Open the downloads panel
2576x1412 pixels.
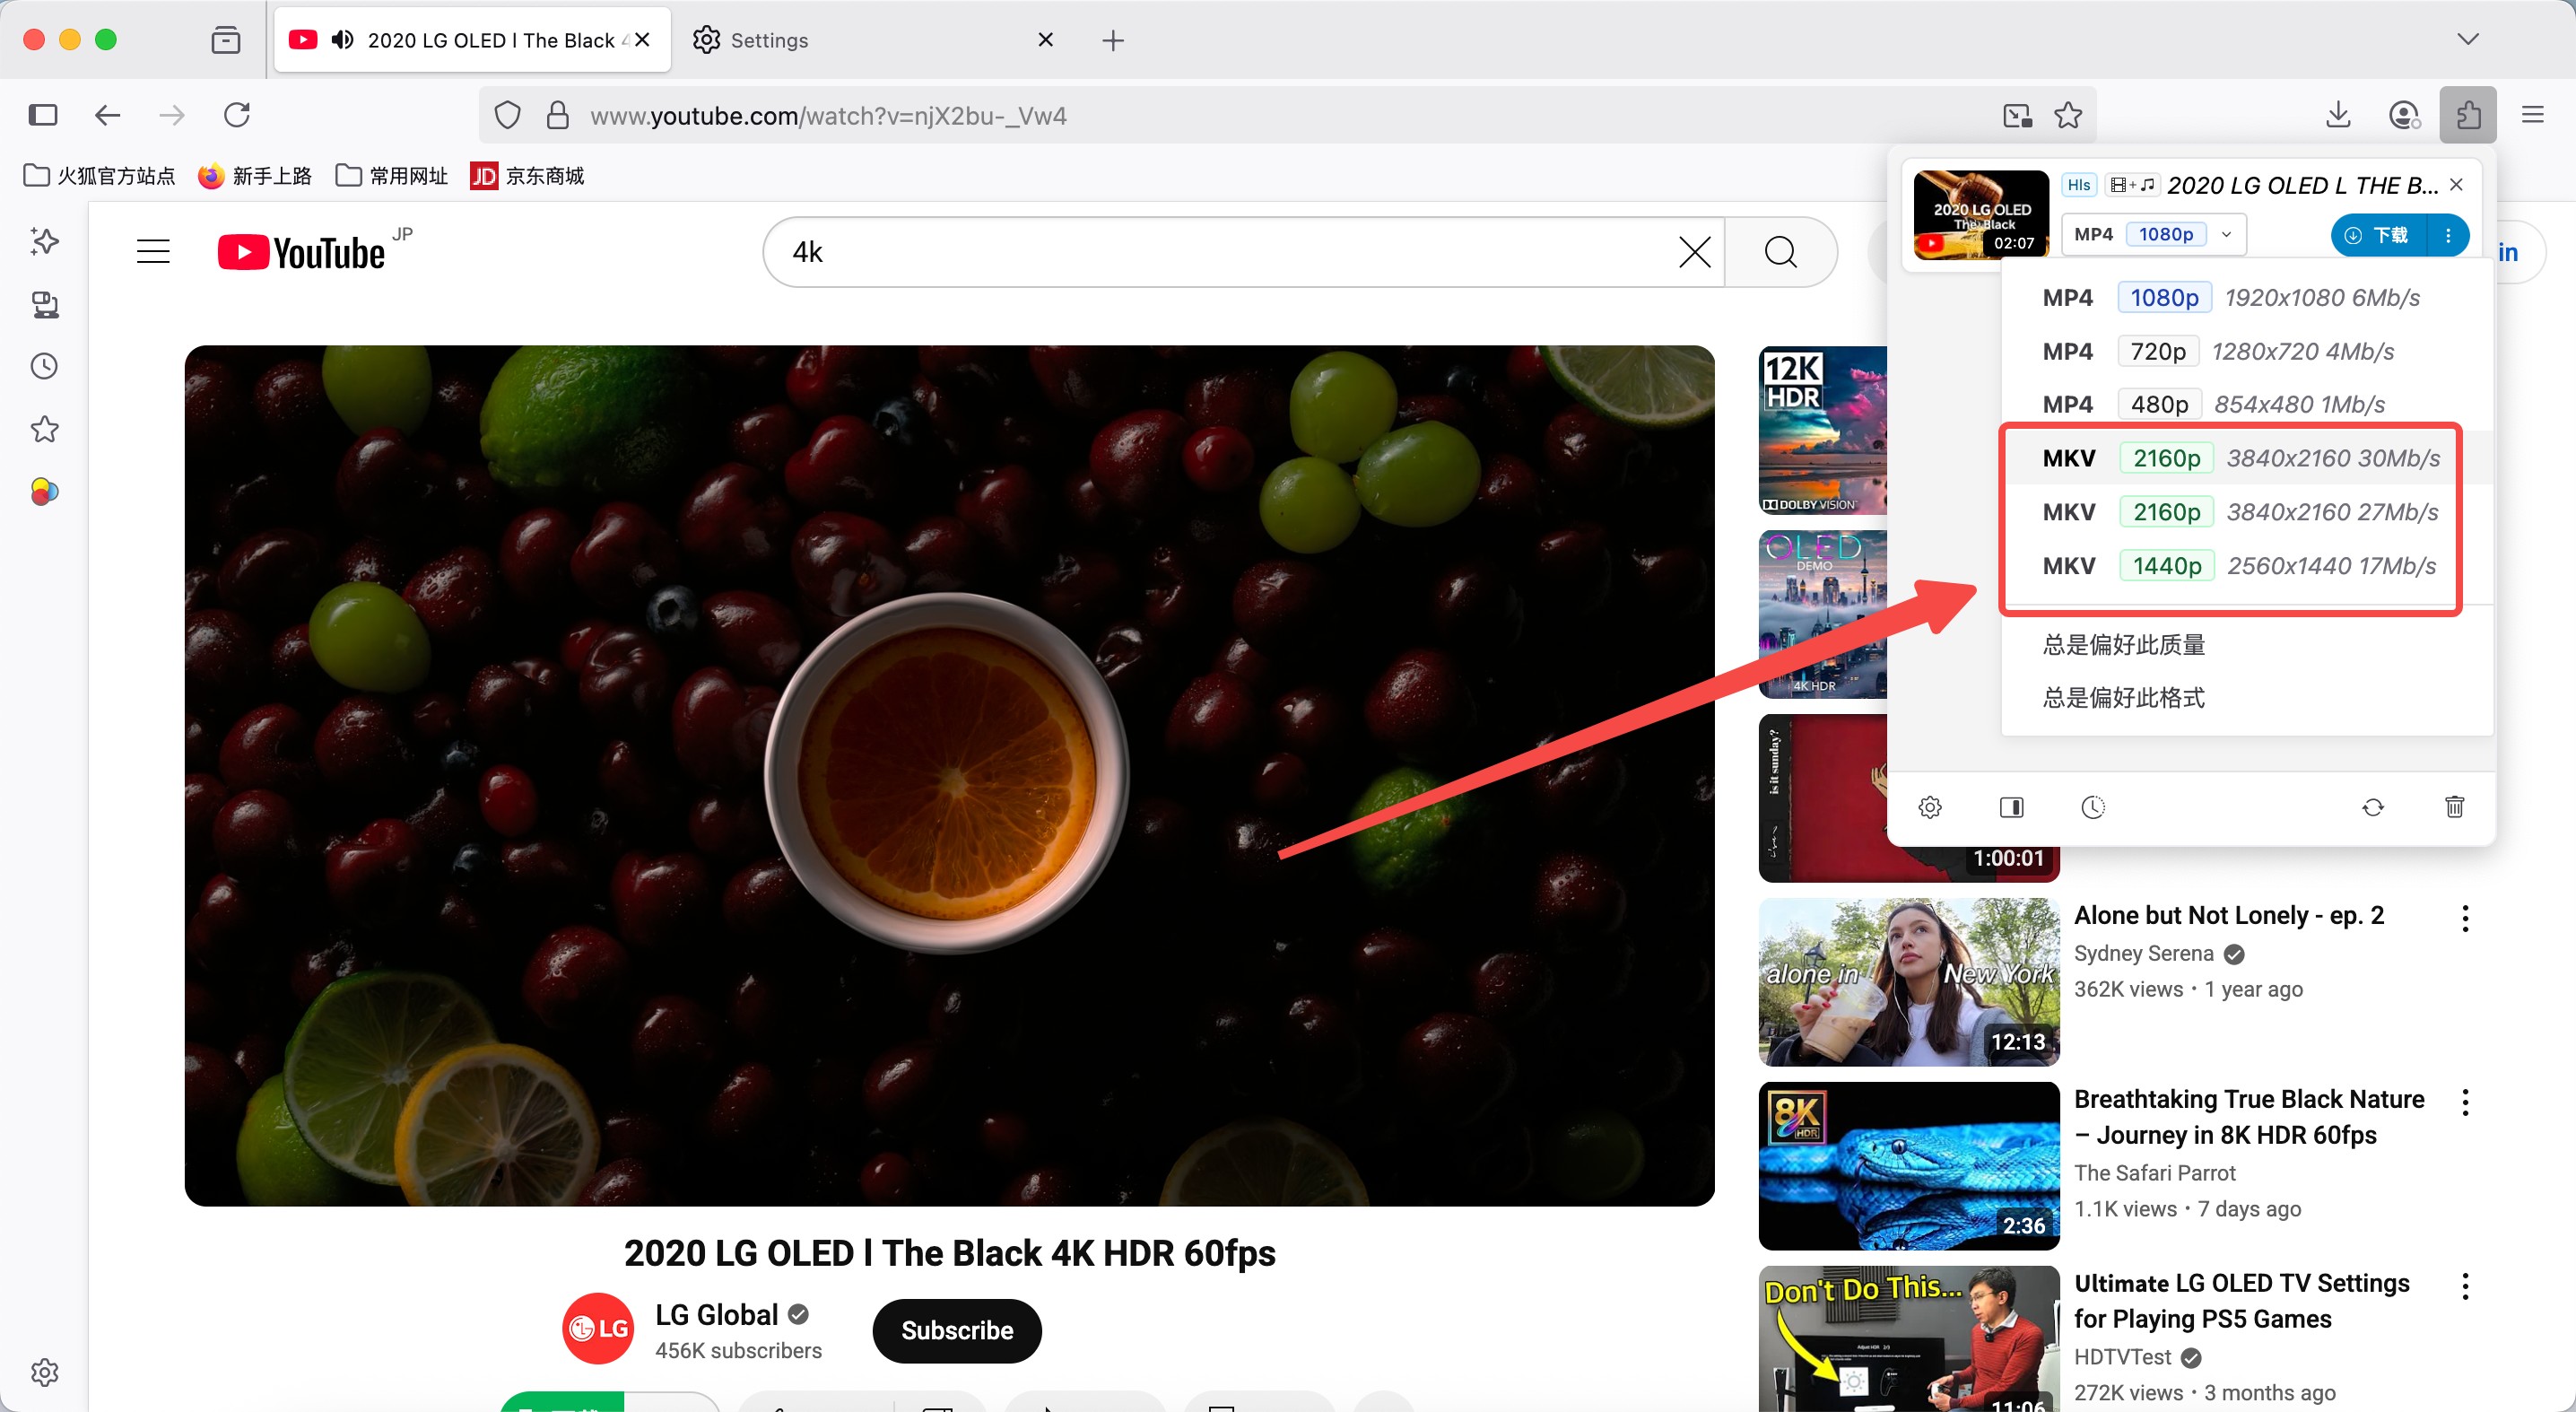(x=2338, y=115)
